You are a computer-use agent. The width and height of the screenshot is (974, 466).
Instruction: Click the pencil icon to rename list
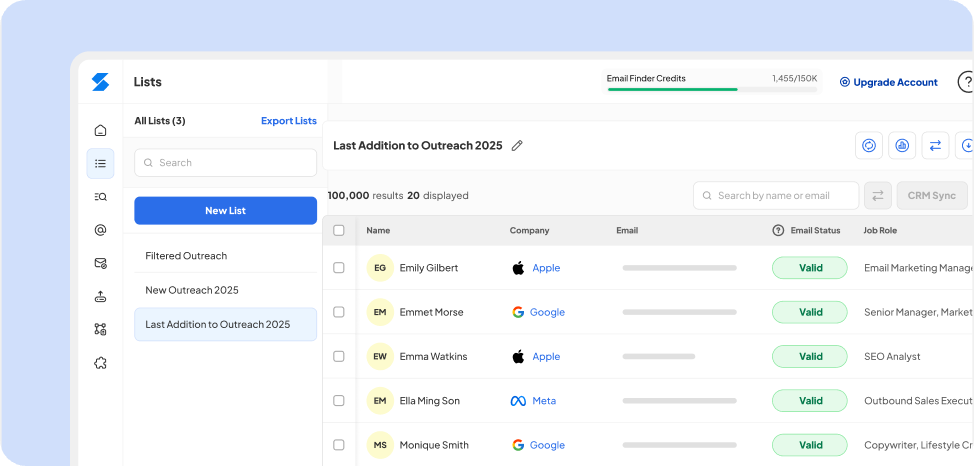[x=517, y=146]
